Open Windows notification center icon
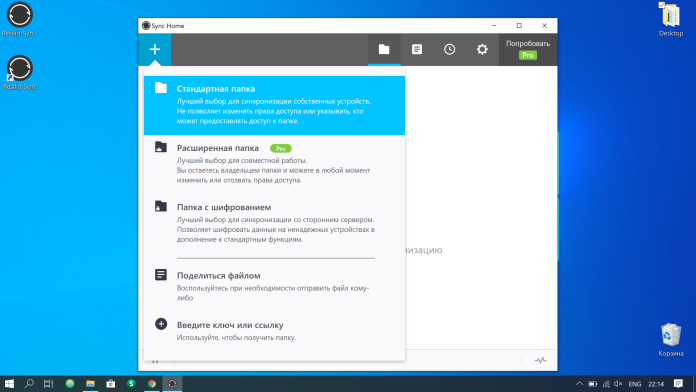Image resolution: width=696 pixels, height=392 pixels. [678, 384]
